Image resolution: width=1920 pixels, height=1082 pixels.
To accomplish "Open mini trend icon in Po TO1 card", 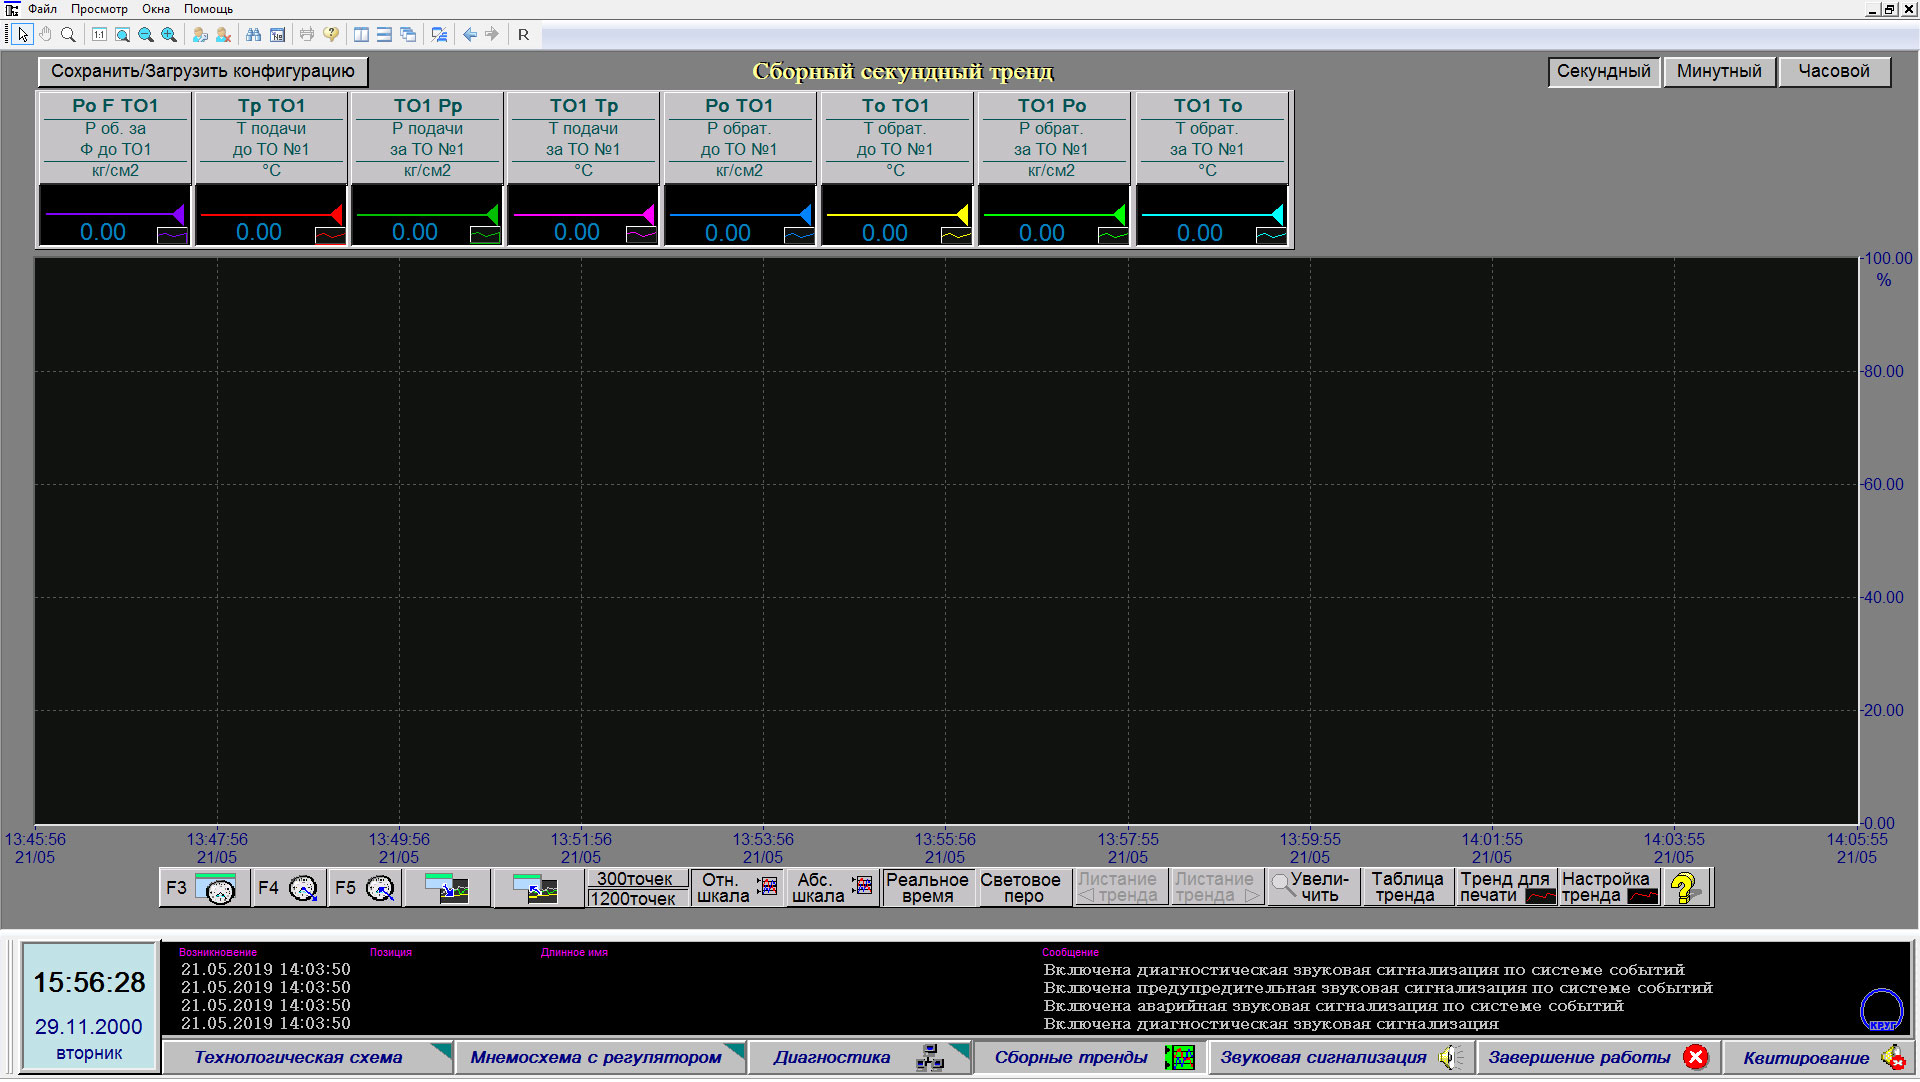I will coord(798,236).
